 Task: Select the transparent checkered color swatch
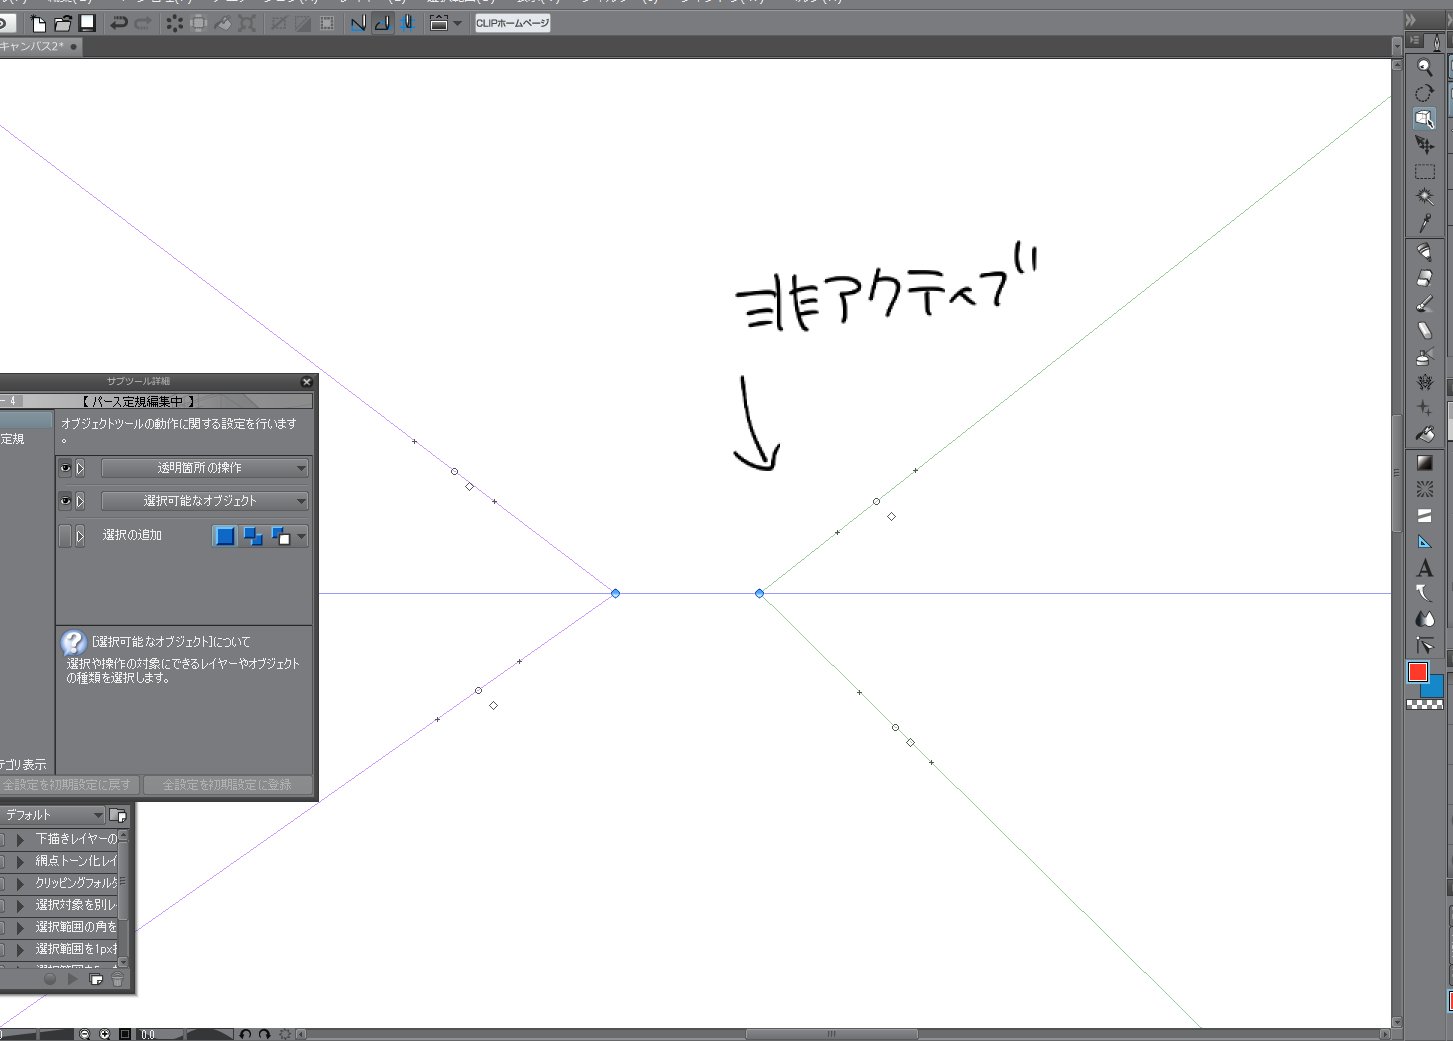pos(1425,704)
